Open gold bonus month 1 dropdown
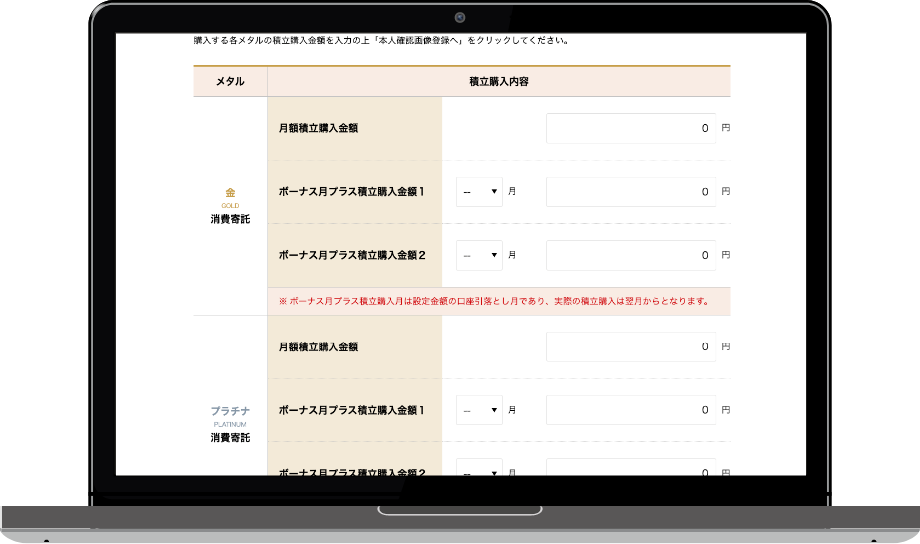The height and width of the screenshot is (544, 920). coord(480,191)
